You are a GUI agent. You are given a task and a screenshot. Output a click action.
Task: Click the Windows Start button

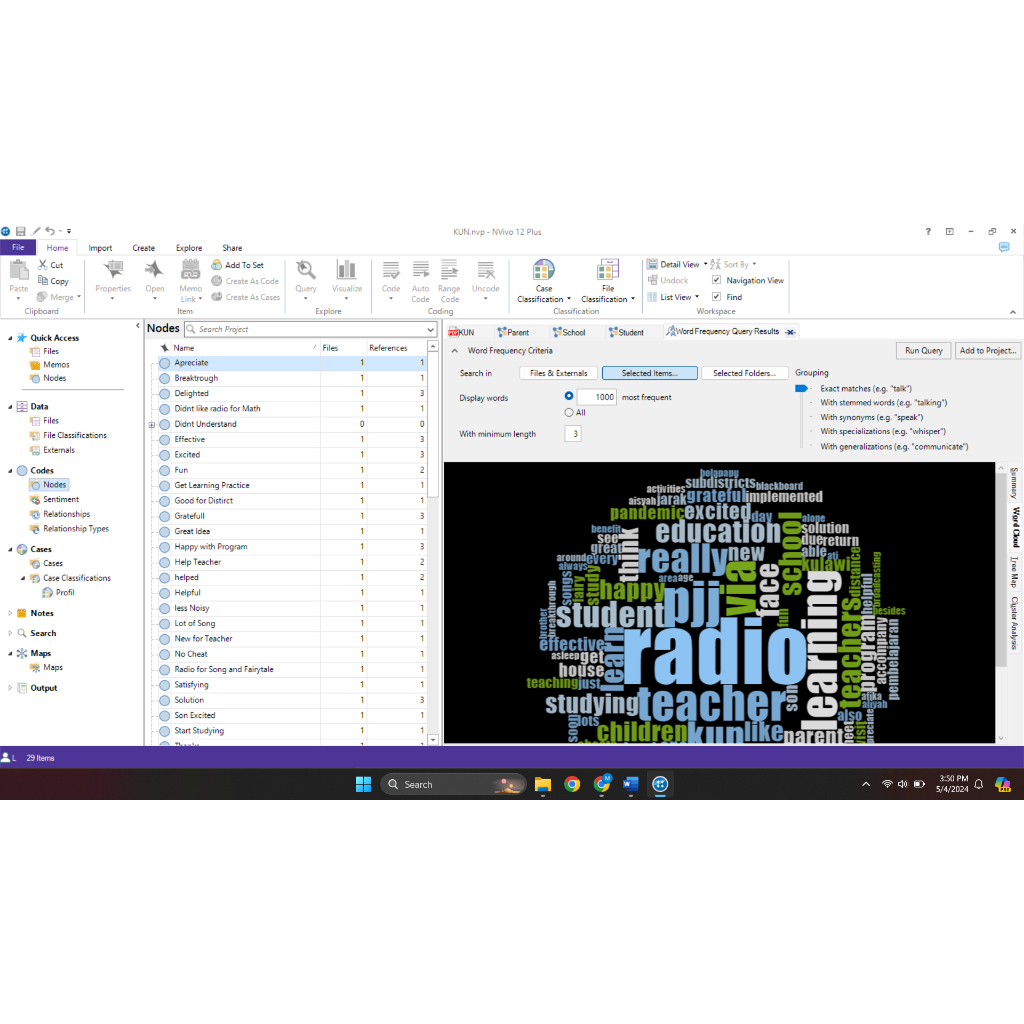[363, 784]
